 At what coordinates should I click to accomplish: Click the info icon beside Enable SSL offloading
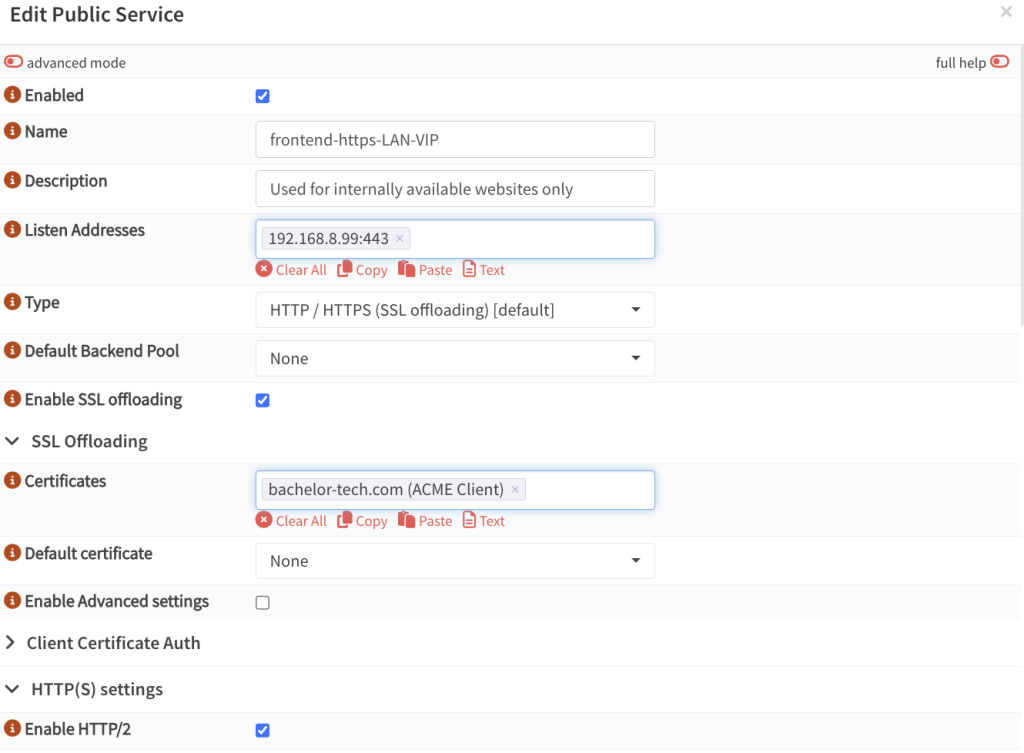click(x=12, y=399)
